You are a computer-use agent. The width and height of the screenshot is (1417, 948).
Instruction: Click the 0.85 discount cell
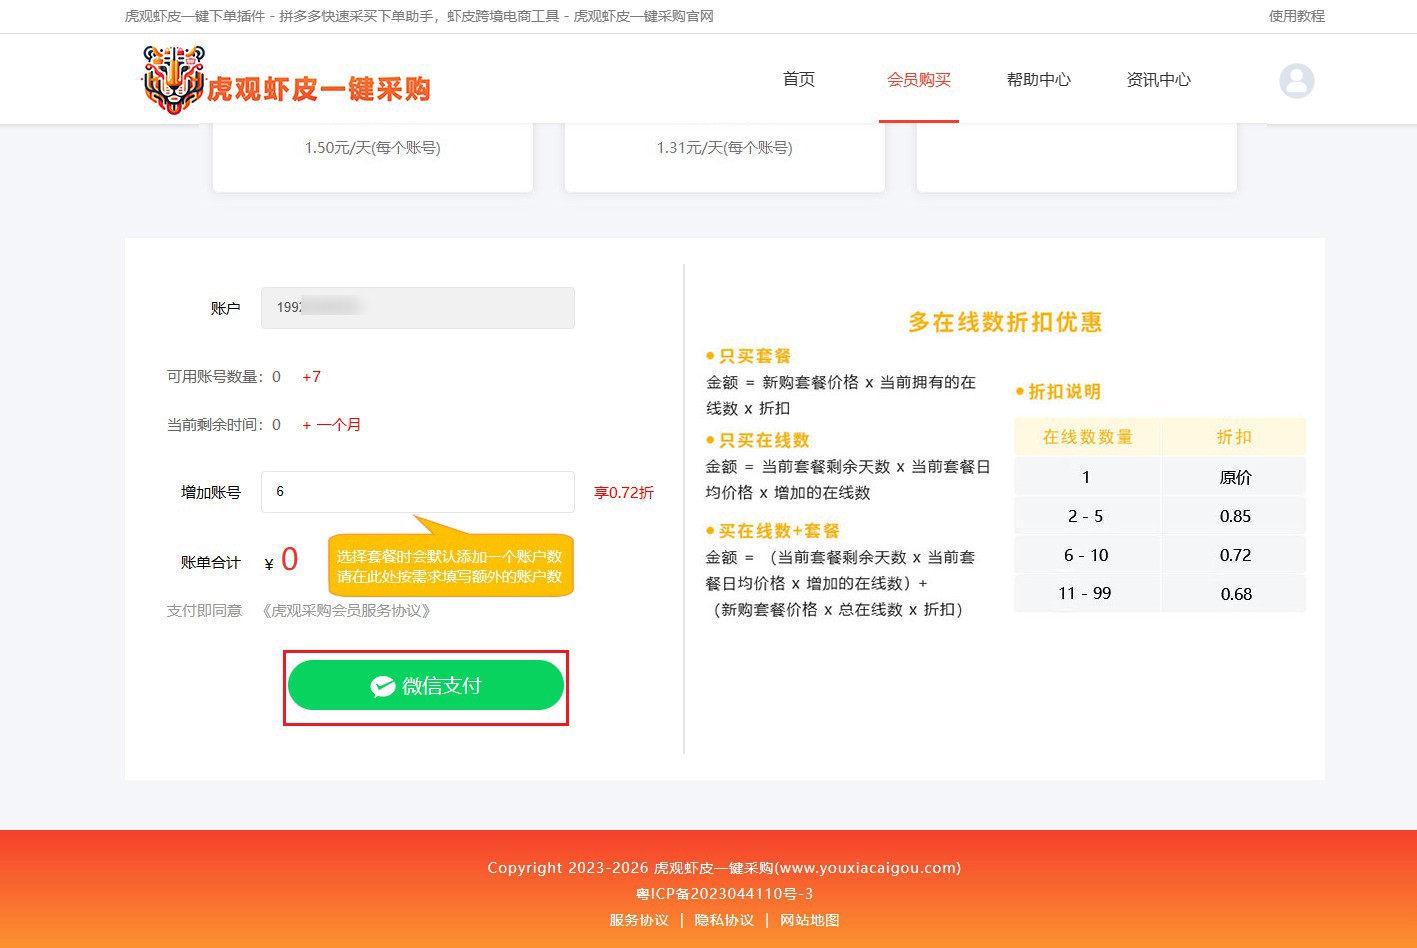(1235, 516)
